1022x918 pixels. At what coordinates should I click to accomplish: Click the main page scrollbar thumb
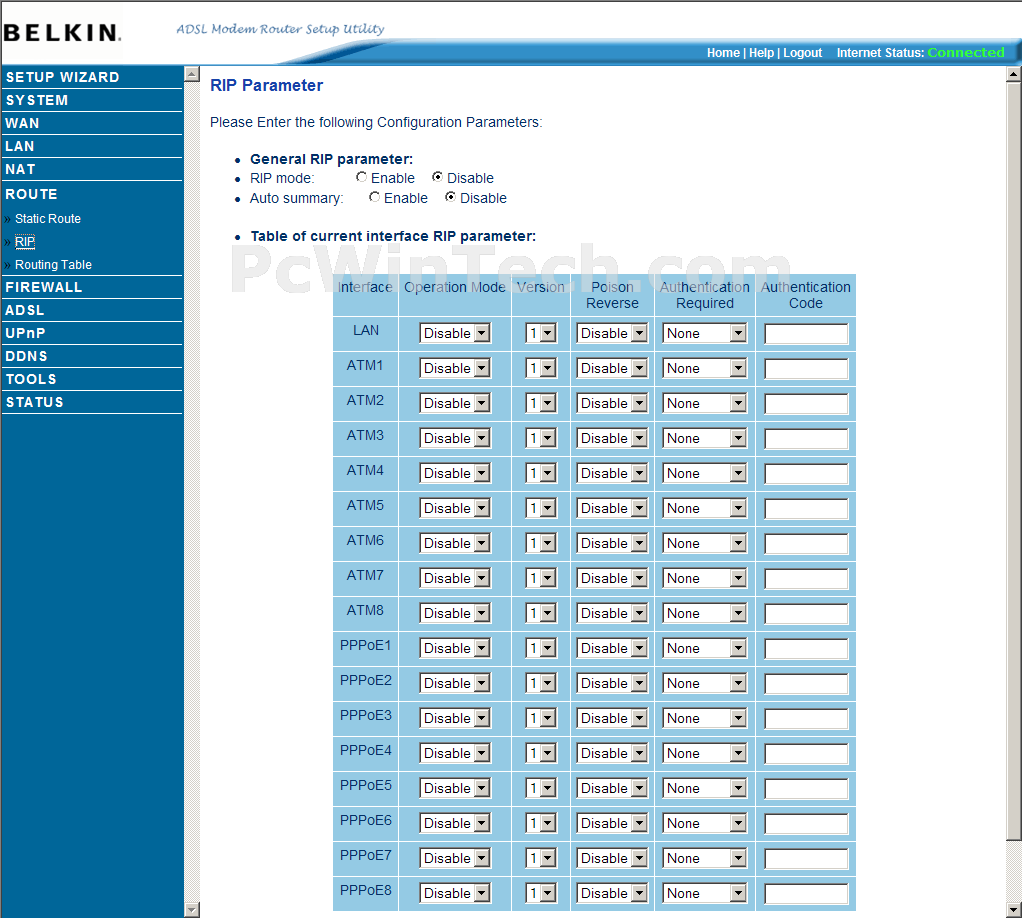[1014, 462]
